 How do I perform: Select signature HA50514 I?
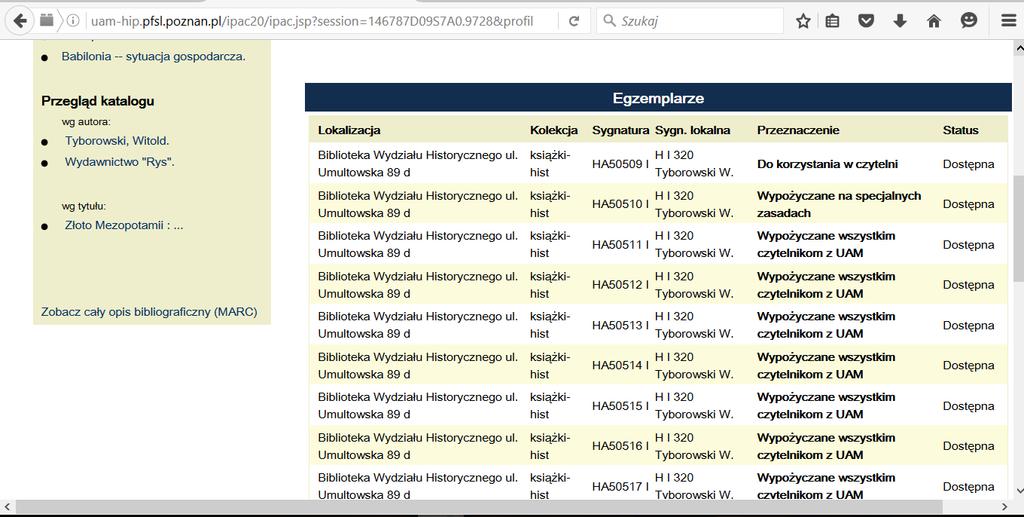pos(620,366)
